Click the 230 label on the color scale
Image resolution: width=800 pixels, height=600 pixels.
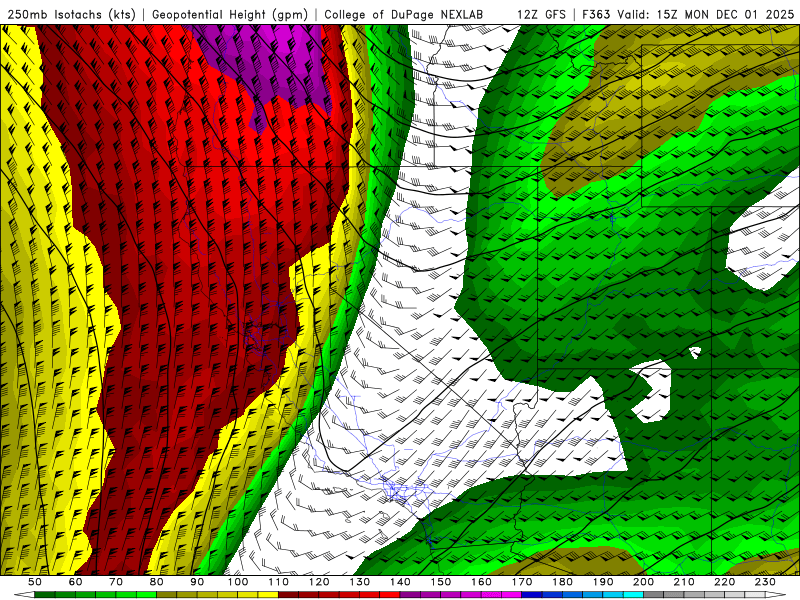point(765,582)
